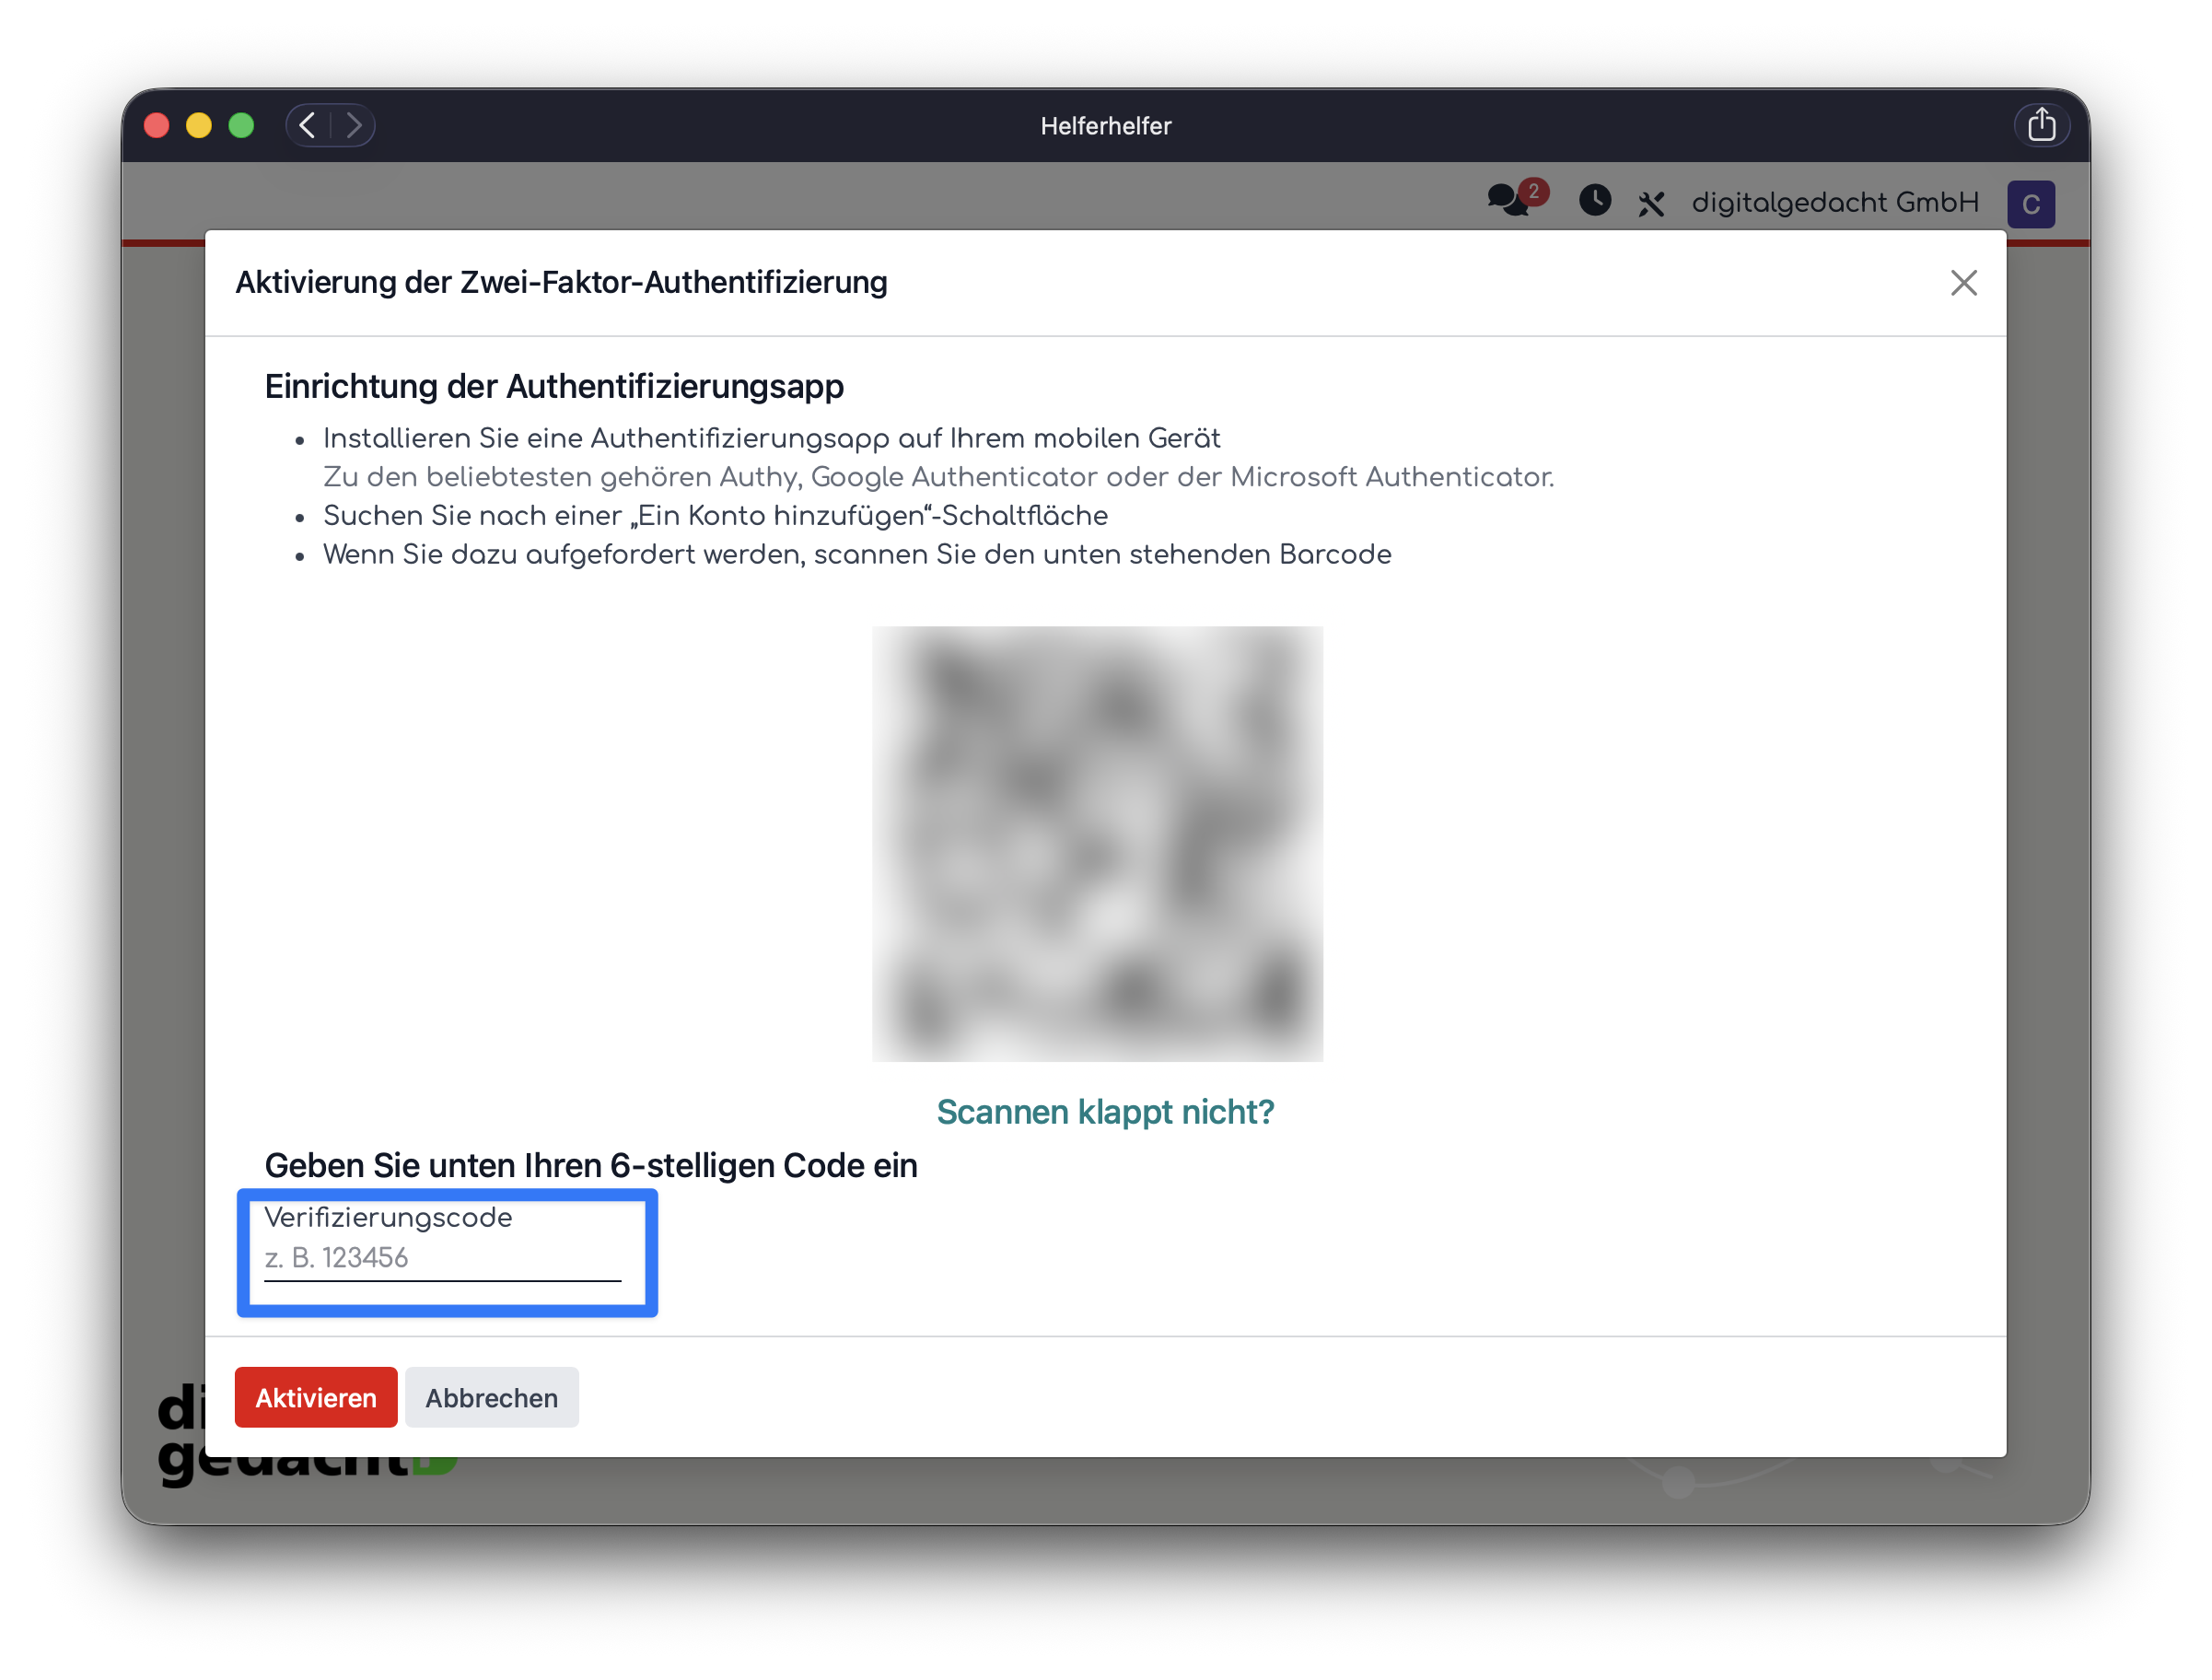Click the heading 'Einrichtung der Authentifizierungsapp'
The width and height of the screenshot is (2212, 1680).
click(x=554, y=386)
